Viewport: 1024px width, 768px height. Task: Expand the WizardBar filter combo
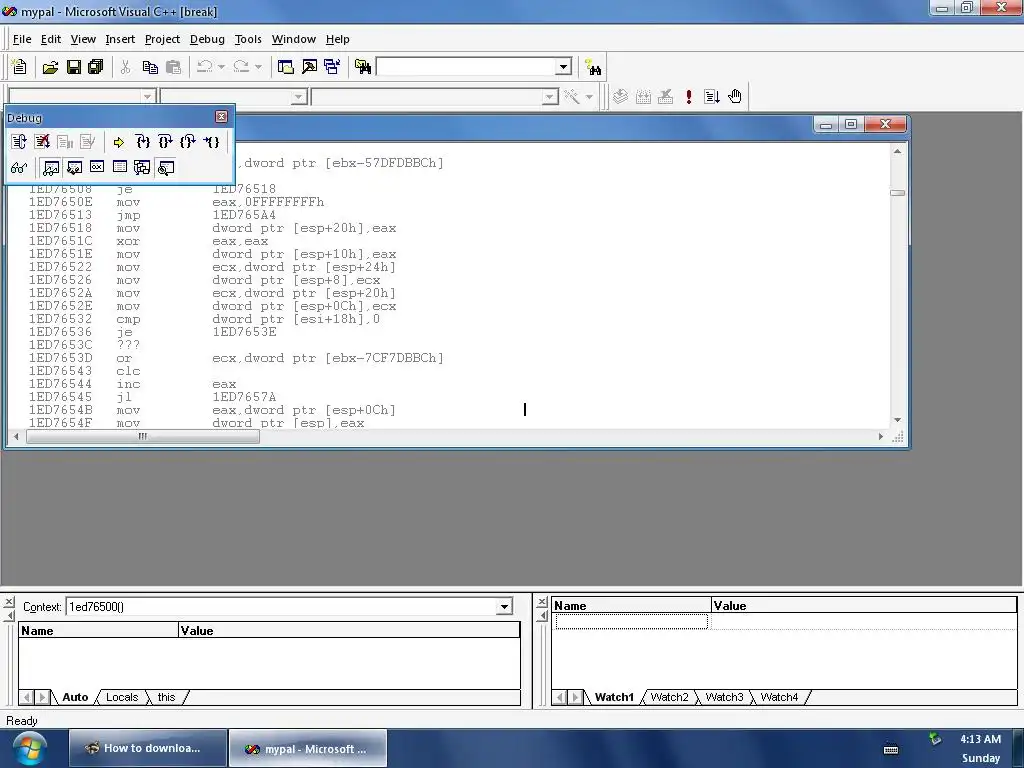298,97
